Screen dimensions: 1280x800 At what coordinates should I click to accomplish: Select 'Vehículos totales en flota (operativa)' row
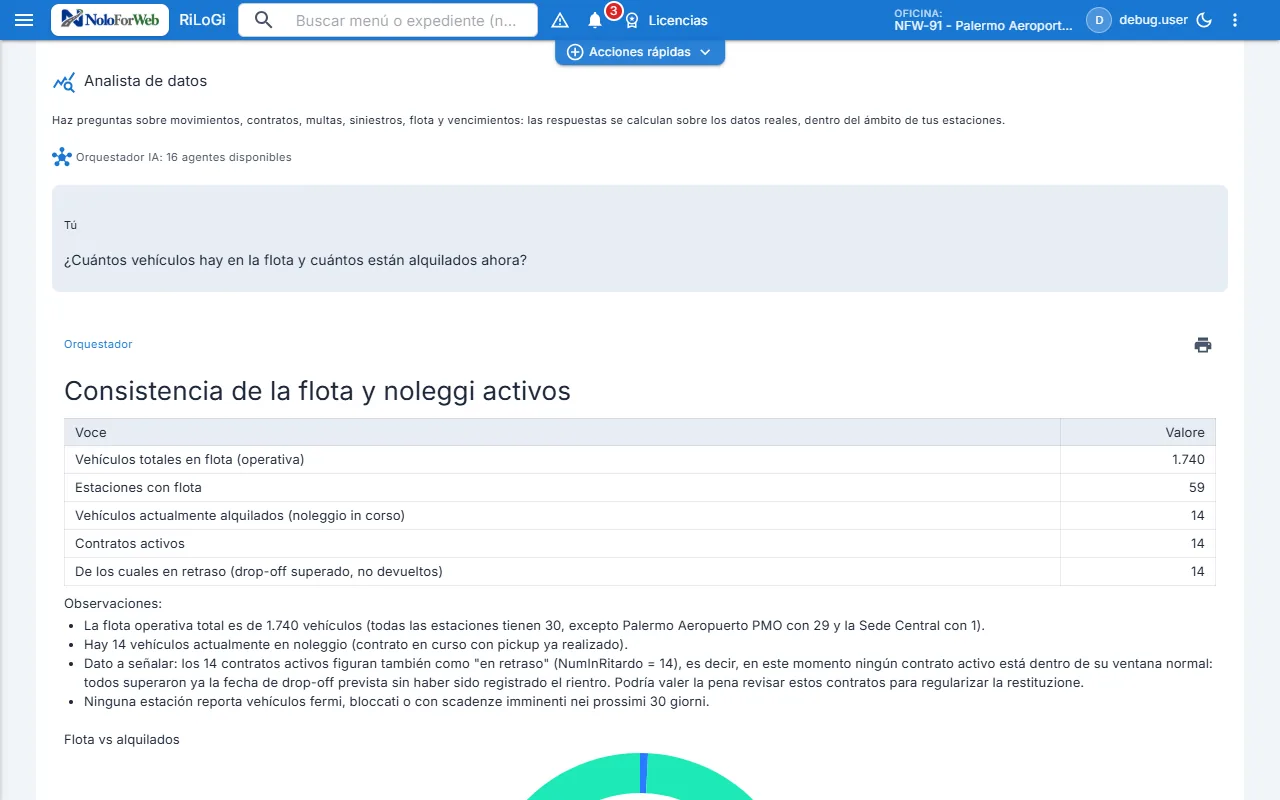(640, 460)
